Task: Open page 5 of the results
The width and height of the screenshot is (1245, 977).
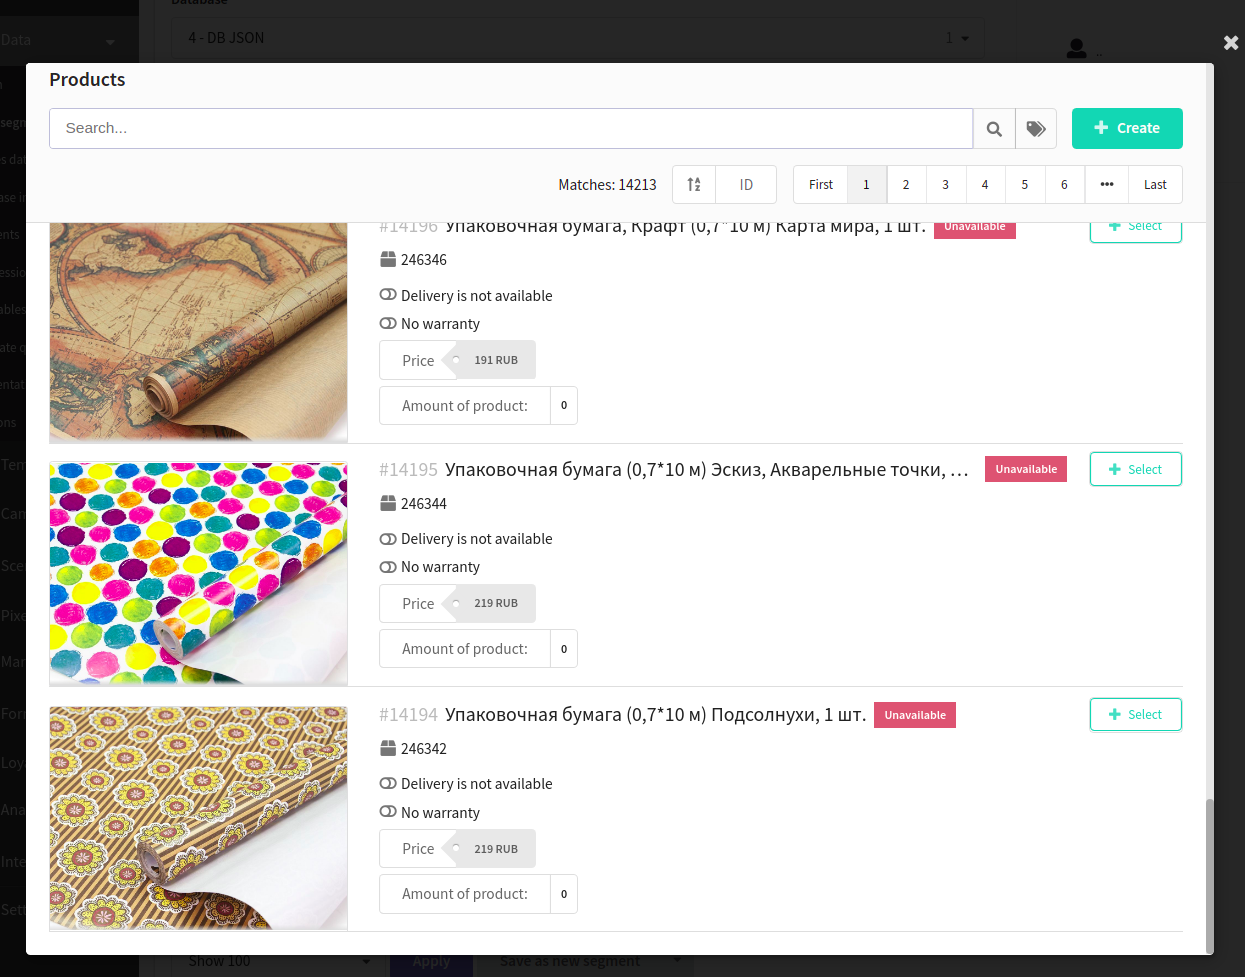Action: (x=1025, y=185)
